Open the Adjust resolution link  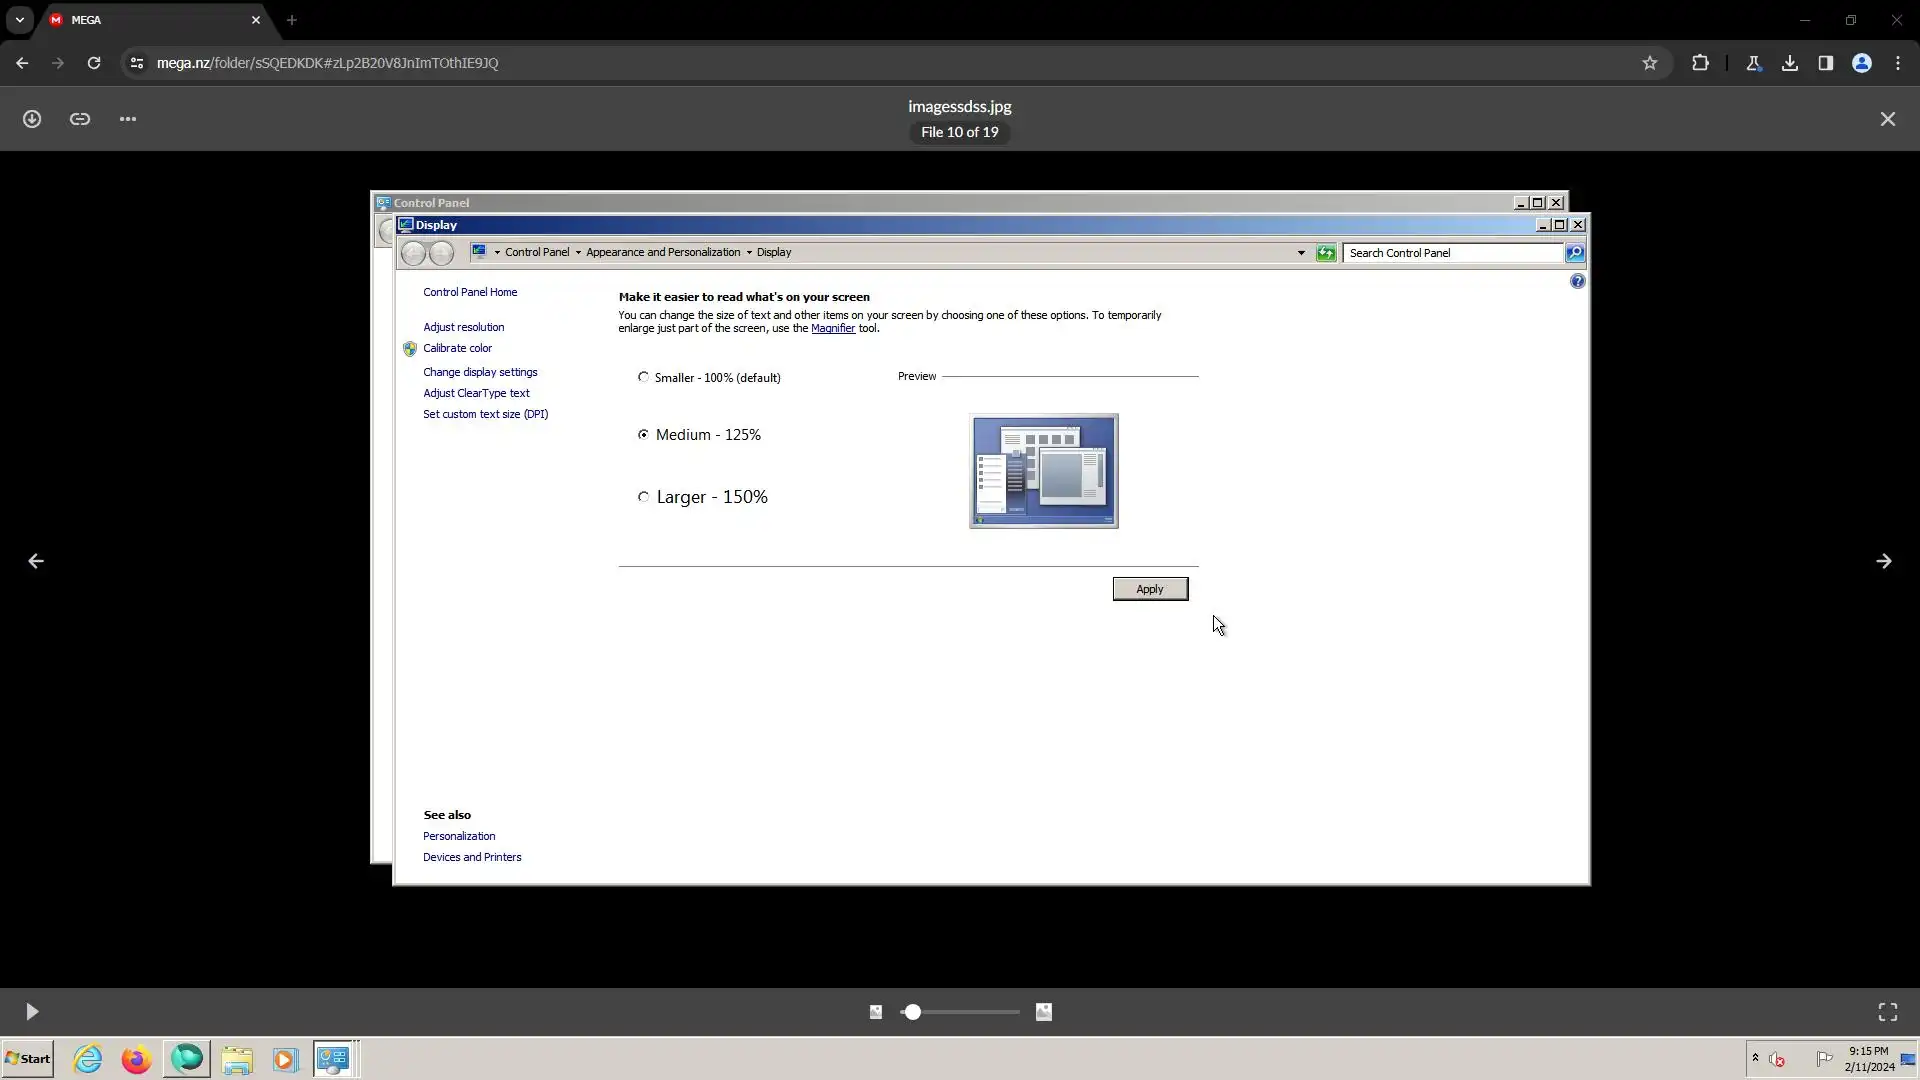tap(463, 327)
